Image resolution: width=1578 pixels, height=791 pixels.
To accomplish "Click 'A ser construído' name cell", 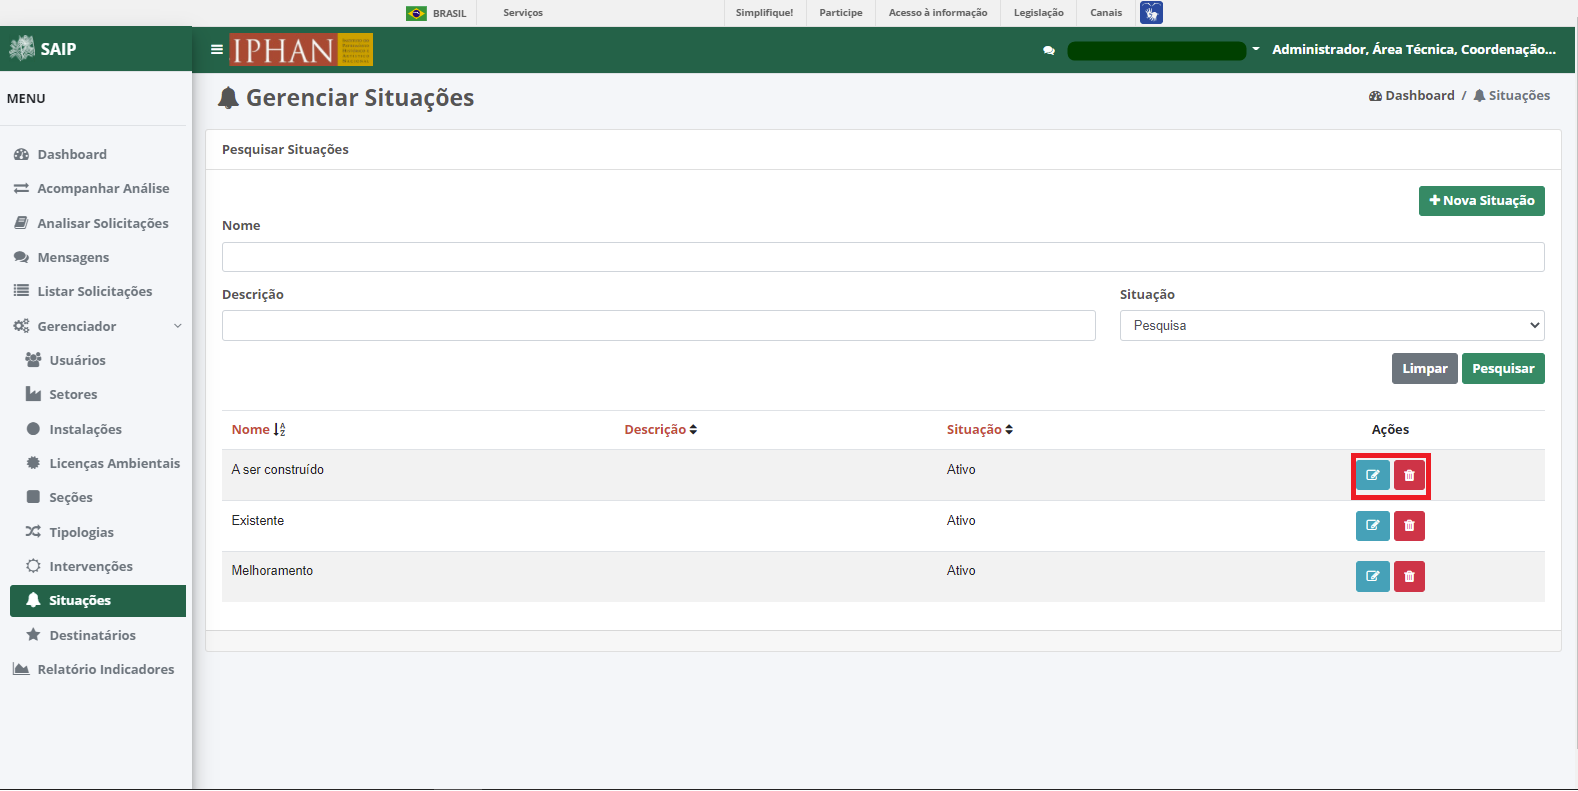I will tap(278, 470).
